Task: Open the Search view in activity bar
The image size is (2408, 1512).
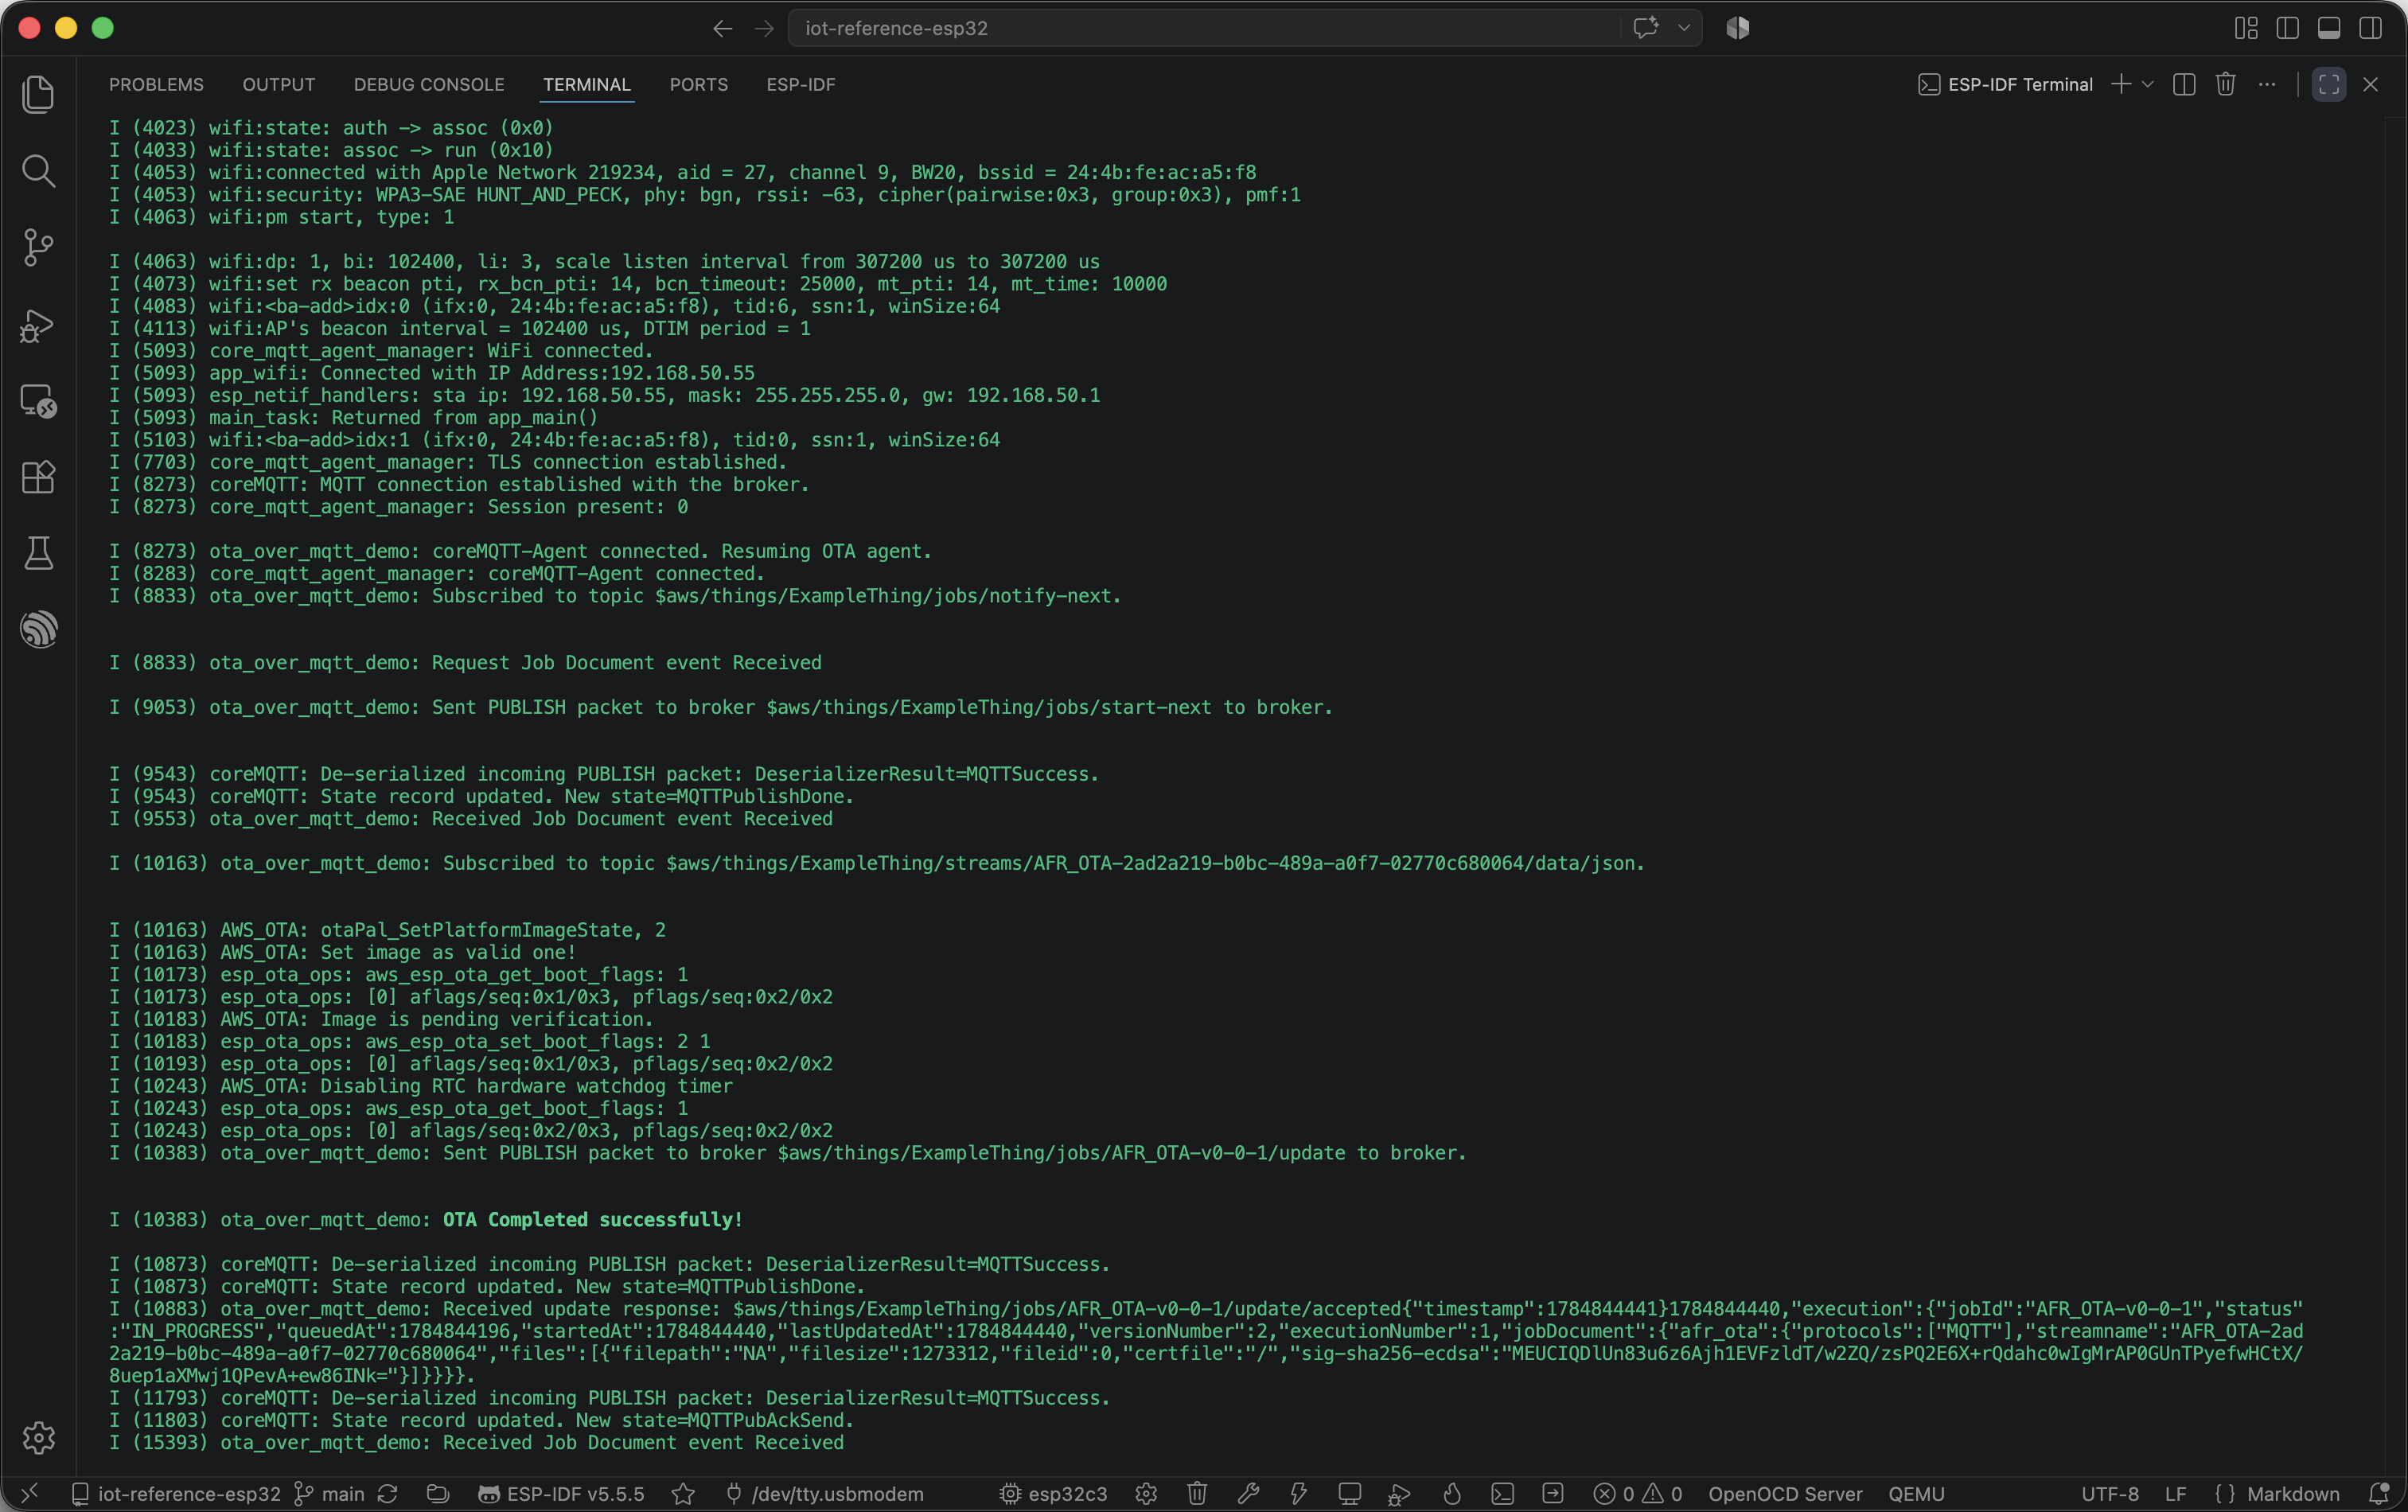Action: 38,171
